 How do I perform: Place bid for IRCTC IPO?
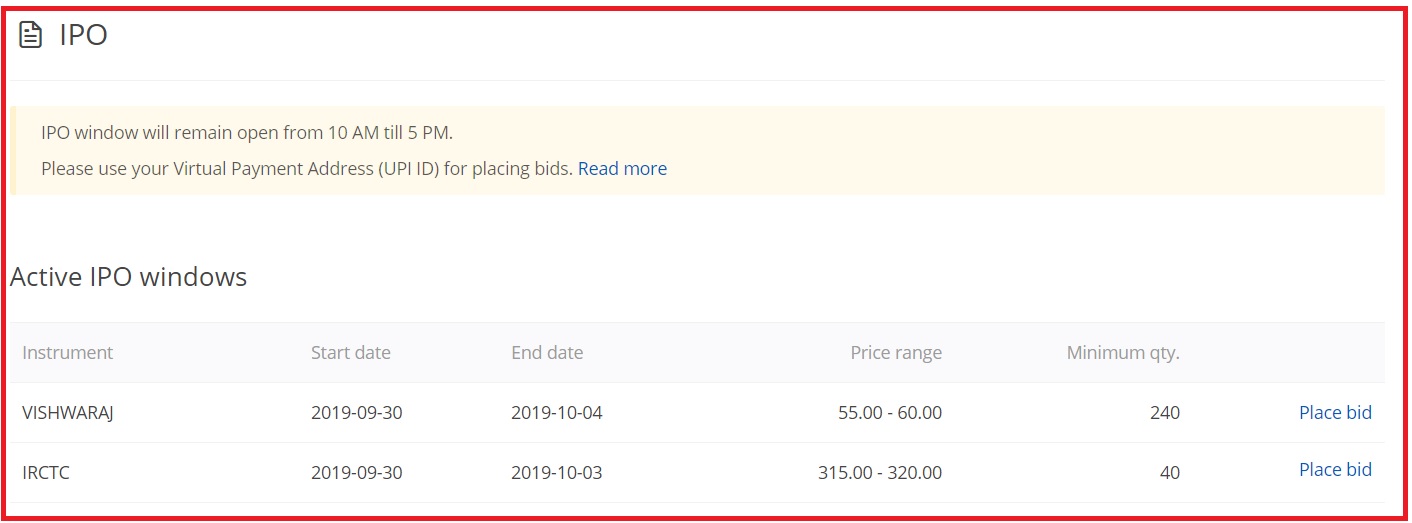[1335, 469]
